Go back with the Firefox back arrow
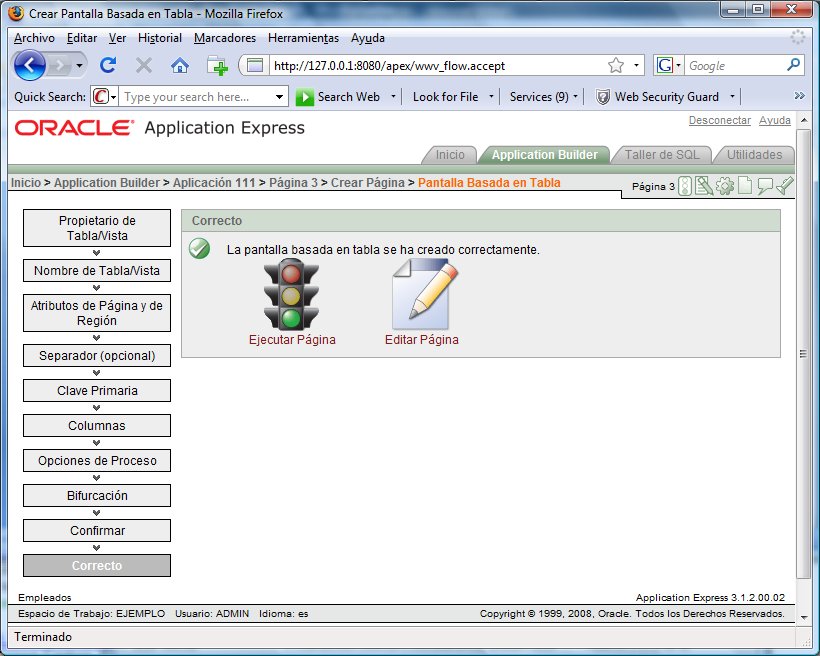The width and height of the screenshot is (820, 656). 29,65
